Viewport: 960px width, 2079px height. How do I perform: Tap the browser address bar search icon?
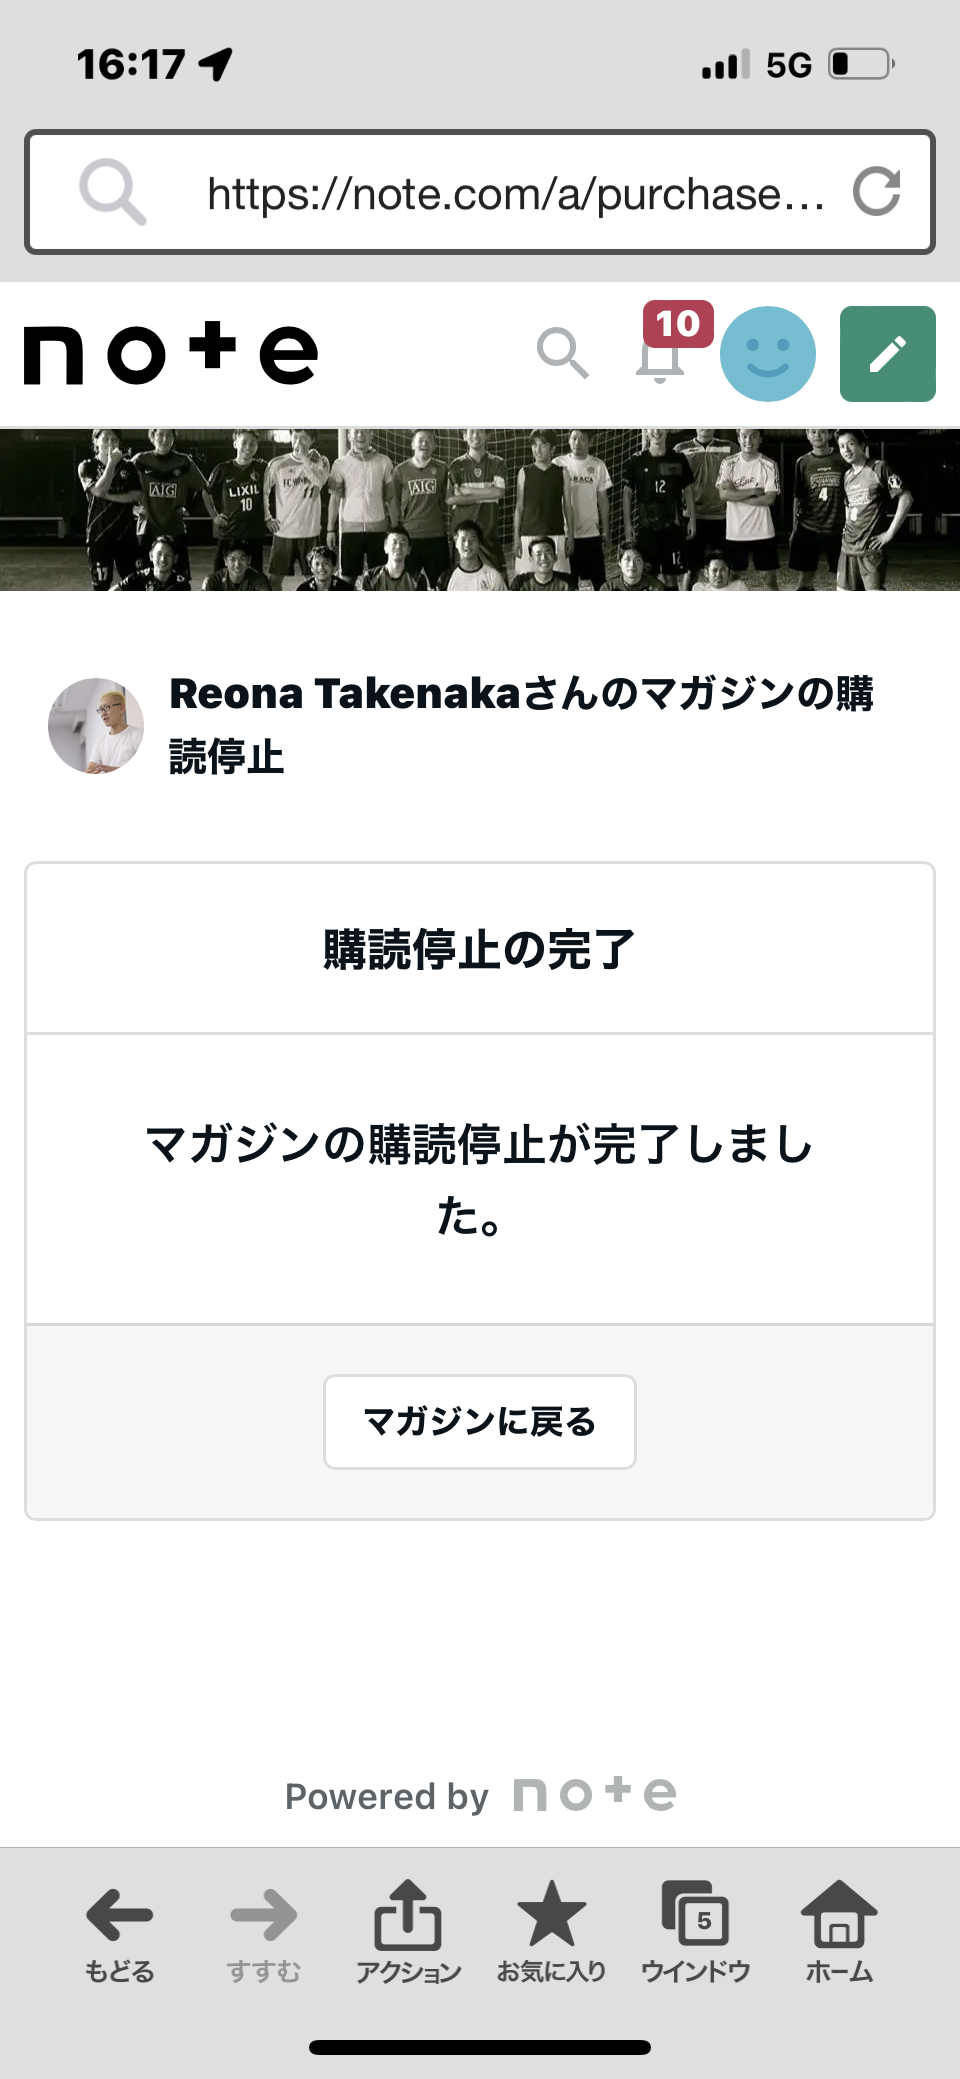(113, 191)
